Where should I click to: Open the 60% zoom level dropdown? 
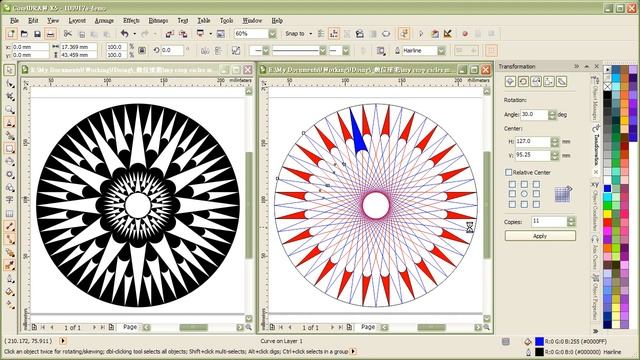[272, 34]
